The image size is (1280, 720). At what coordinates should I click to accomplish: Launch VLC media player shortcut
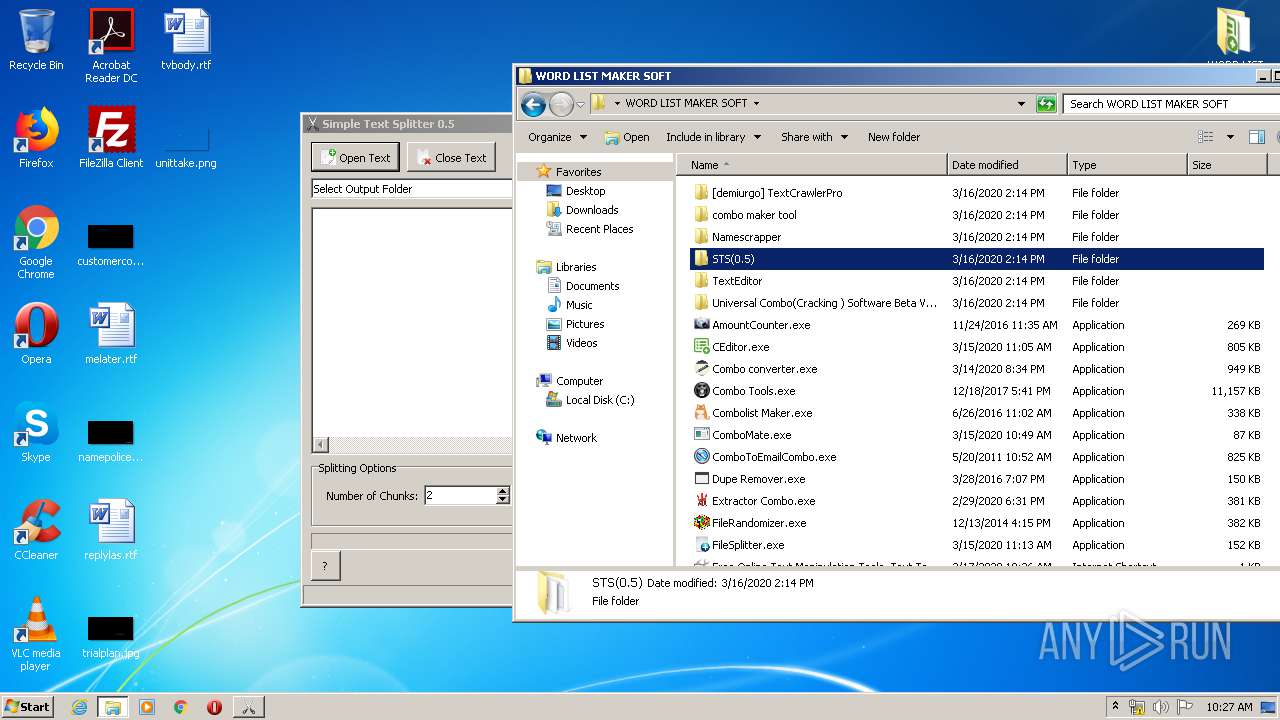(x=36, y=634)
